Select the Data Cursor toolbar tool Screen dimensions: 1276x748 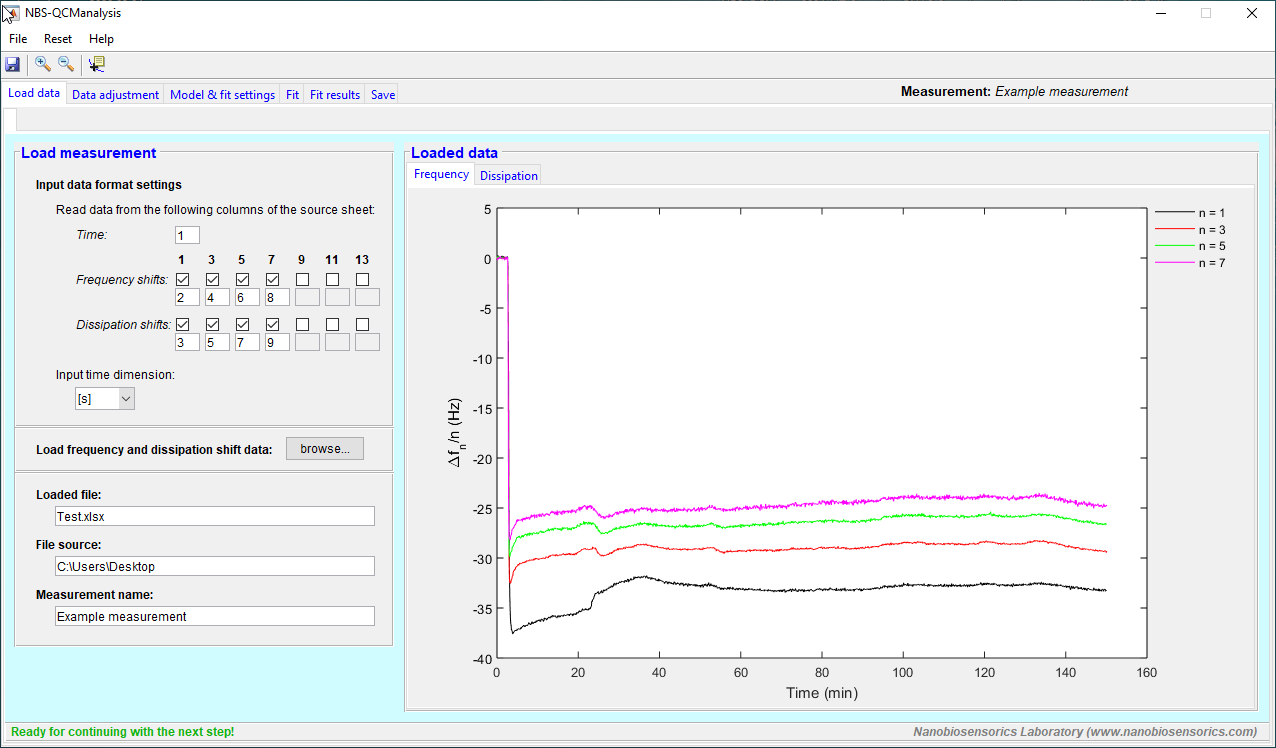point(96,64)
